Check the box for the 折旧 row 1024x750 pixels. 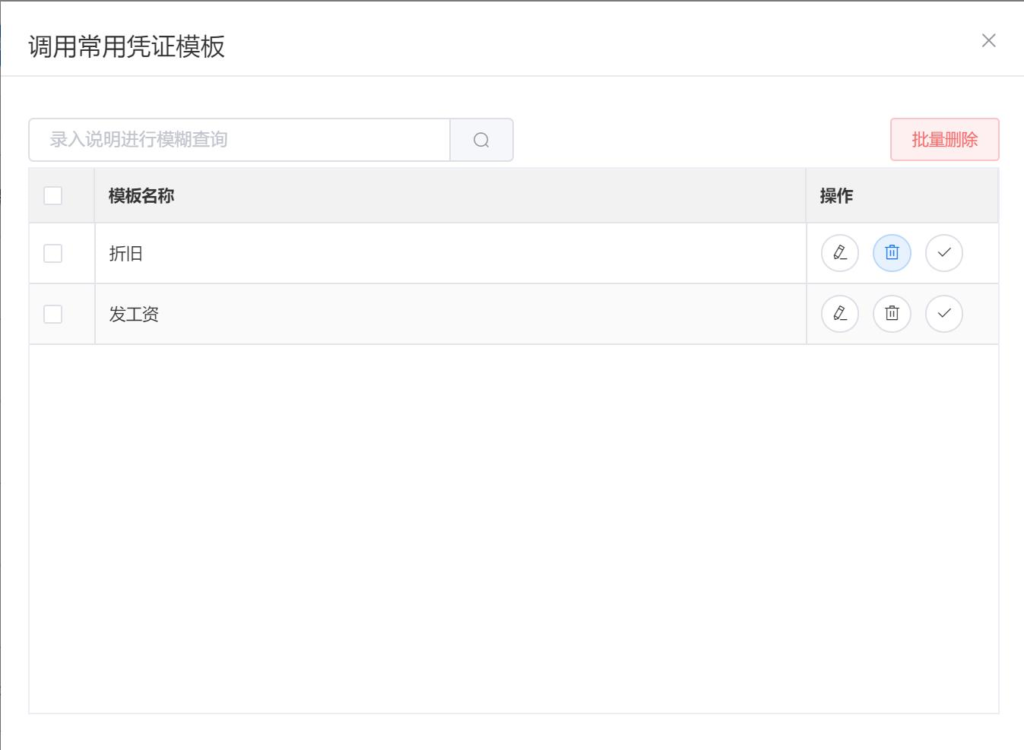(x=53, y=253)
